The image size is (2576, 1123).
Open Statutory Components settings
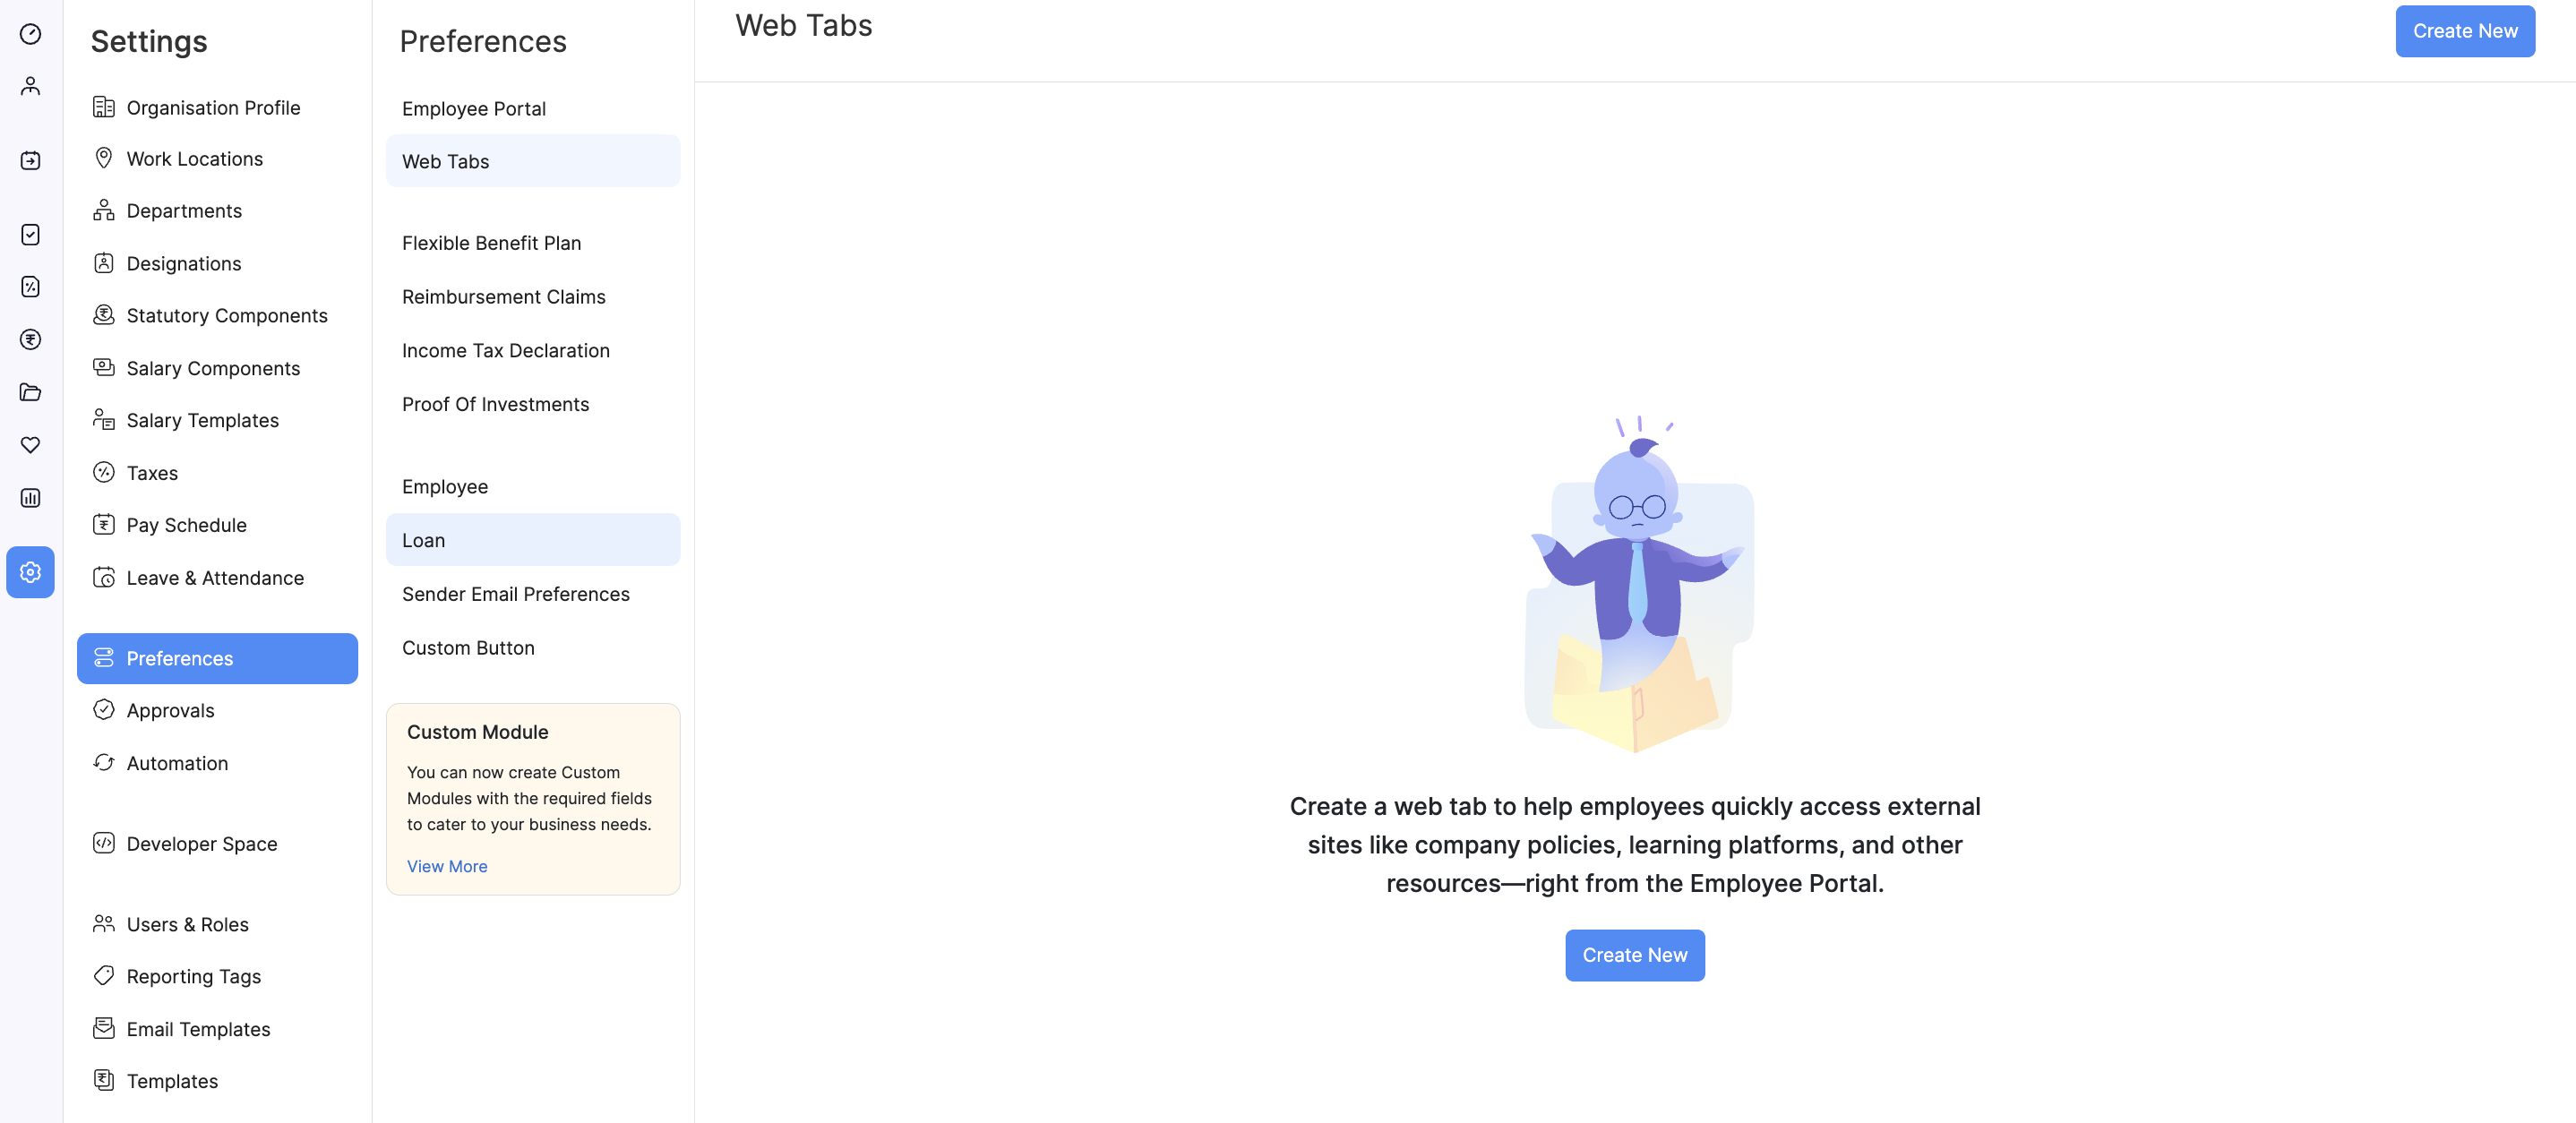pos(226,315)
